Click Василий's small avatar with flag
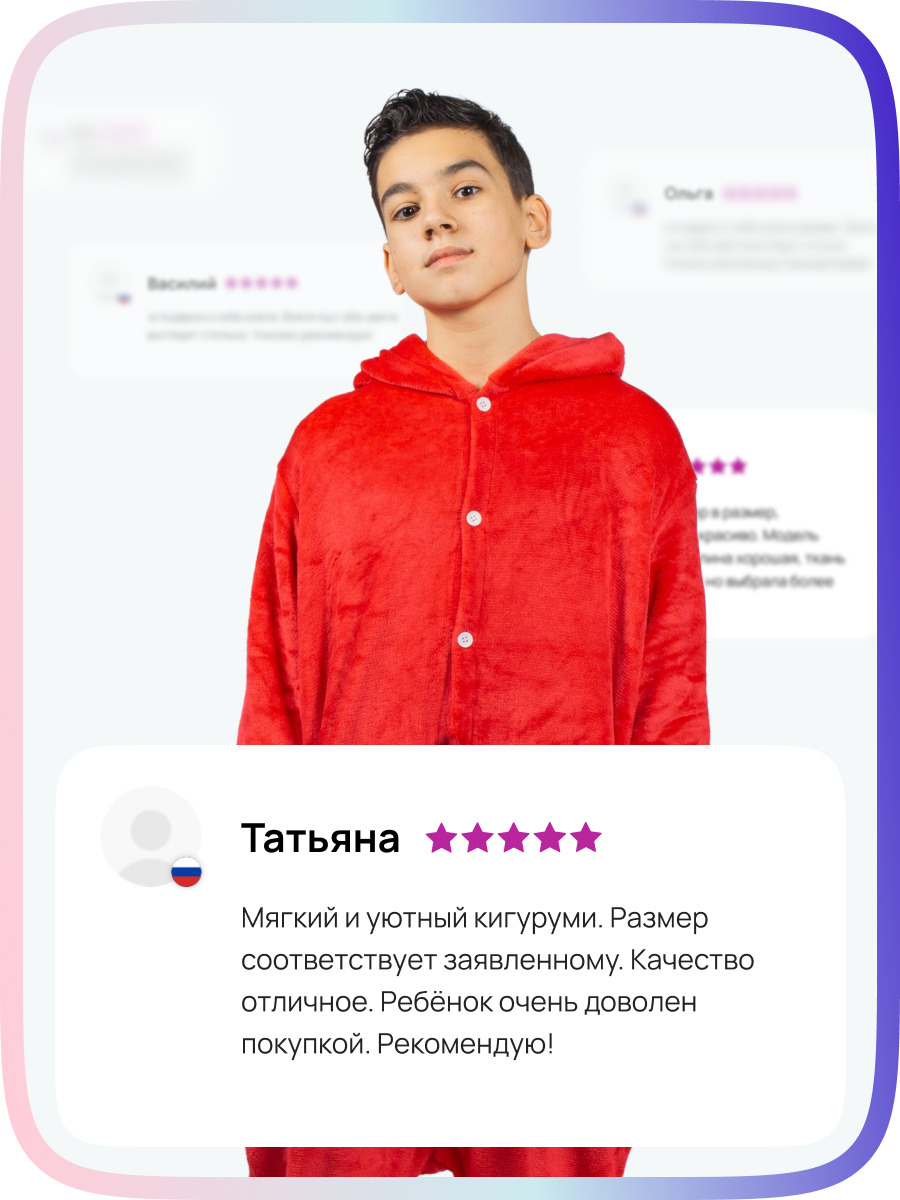 pos(112,286)
